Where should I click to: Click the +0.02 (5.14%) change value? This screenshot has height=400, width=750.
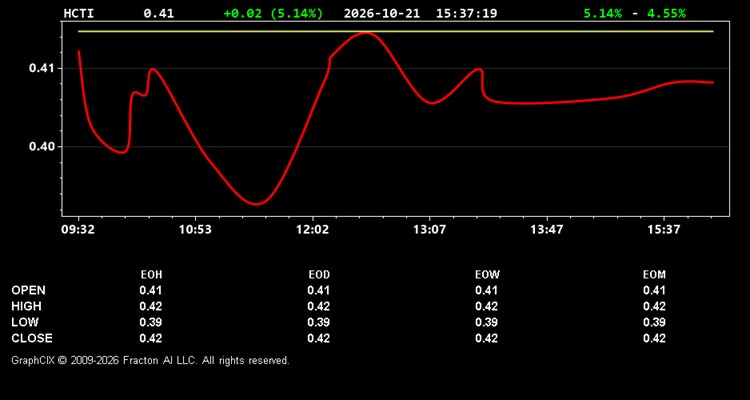point(273,13)
